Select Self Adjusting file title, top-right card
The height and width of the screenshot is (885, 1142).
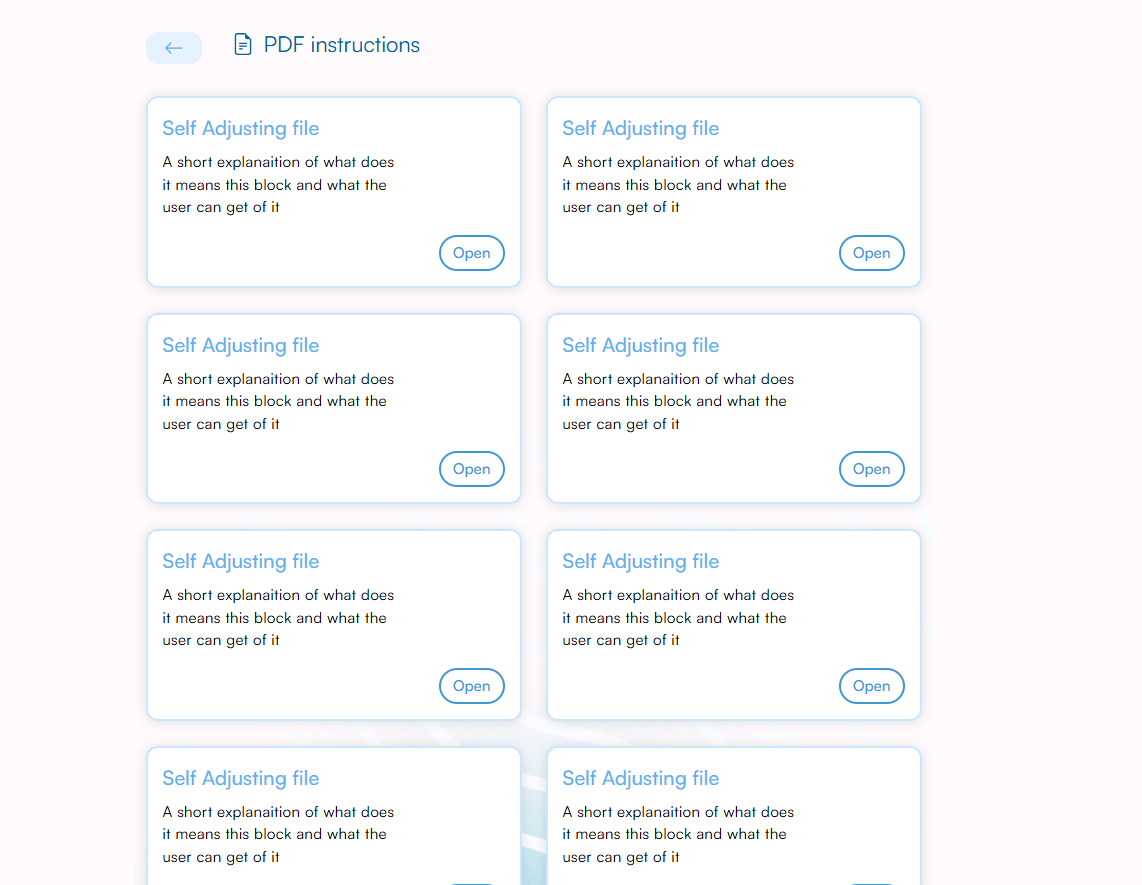point(640,128)
